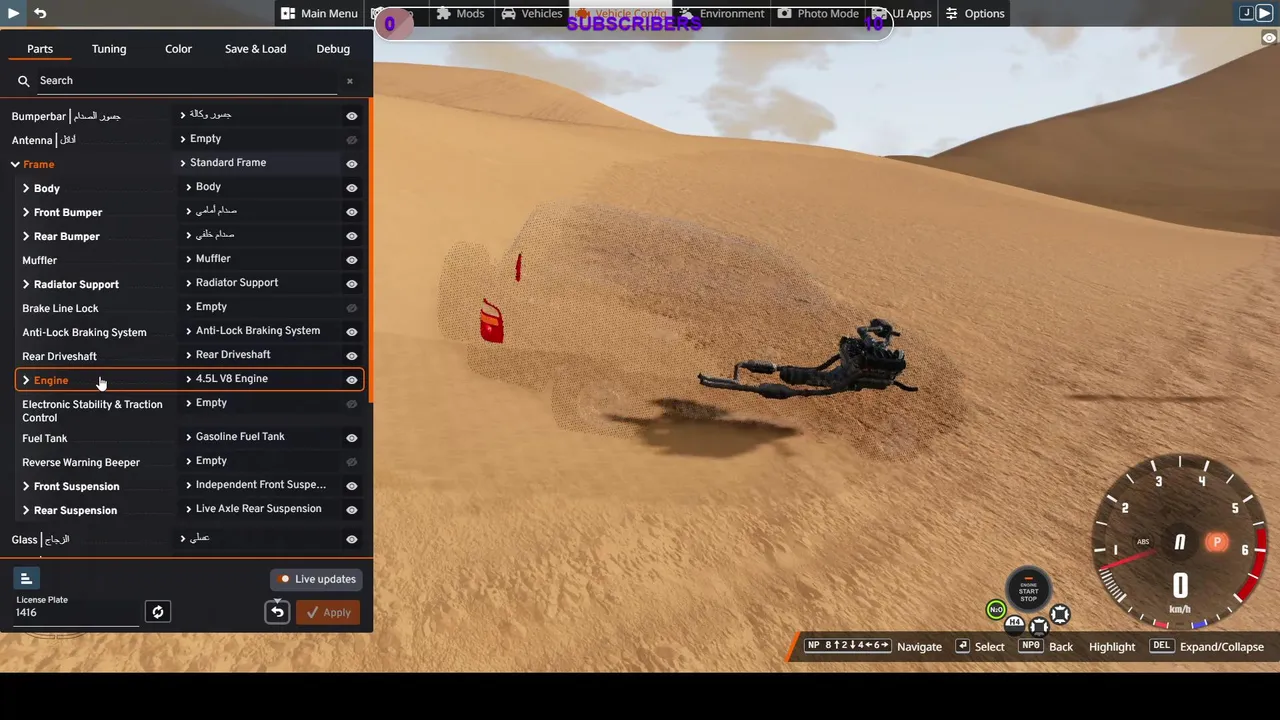Screen dimensions: 1280x720
Task: Click the revert arrow next to Apply
Action: click(278, 612)
